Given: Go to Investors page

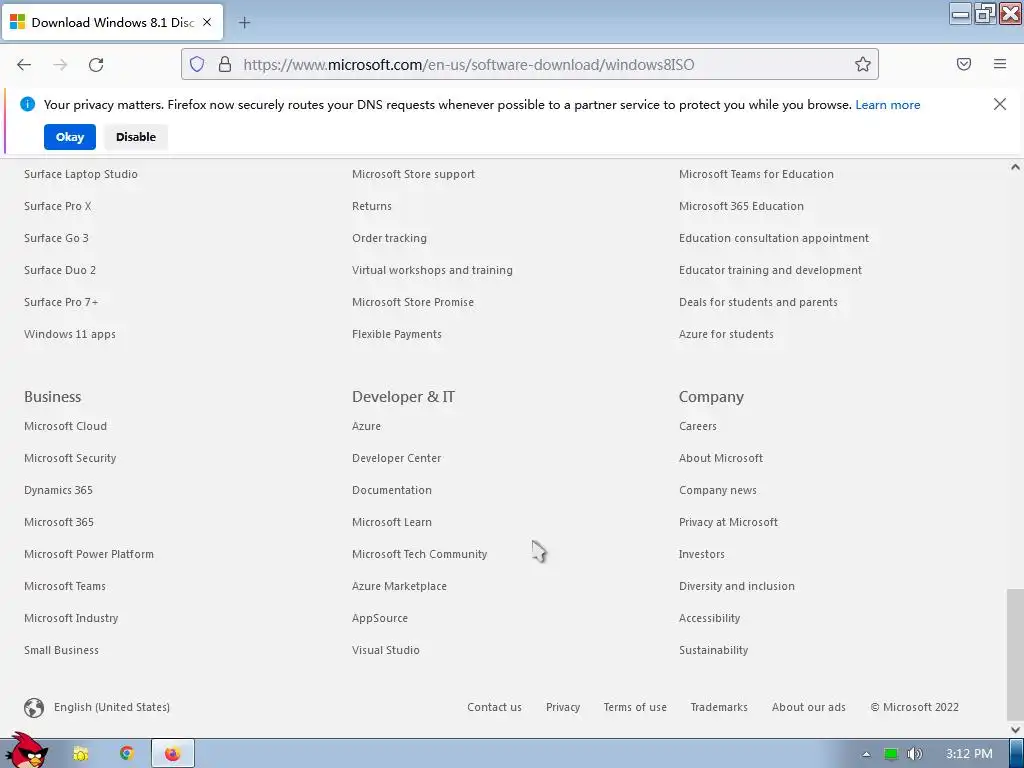Looking at the screenshot, I should [701, 554].
